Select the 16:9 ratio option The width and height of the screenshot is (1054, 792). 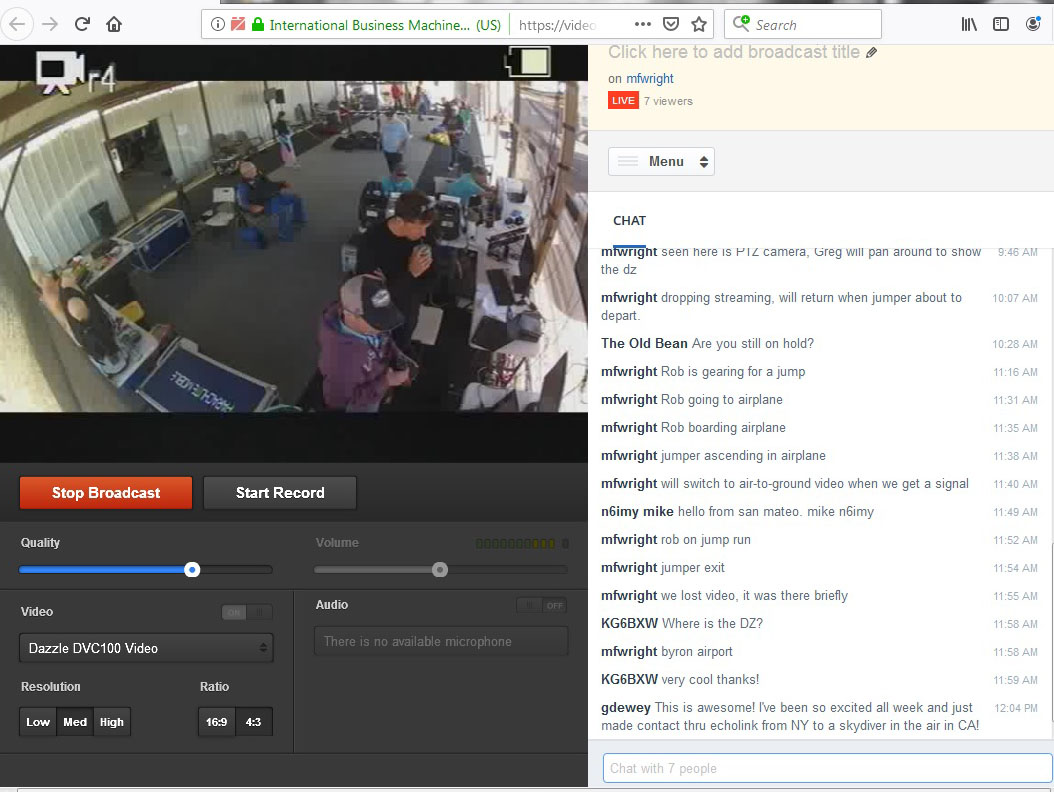216,722
